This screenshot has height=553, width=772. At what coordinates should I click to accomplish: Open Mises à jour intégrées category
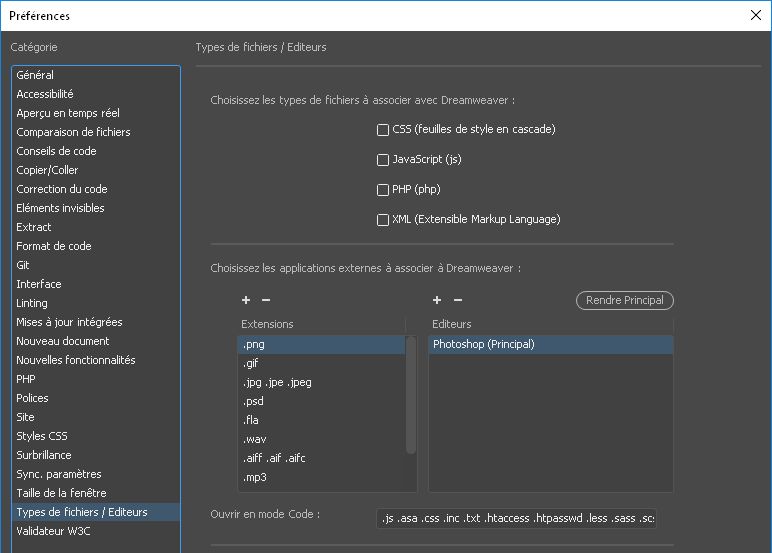96,322
